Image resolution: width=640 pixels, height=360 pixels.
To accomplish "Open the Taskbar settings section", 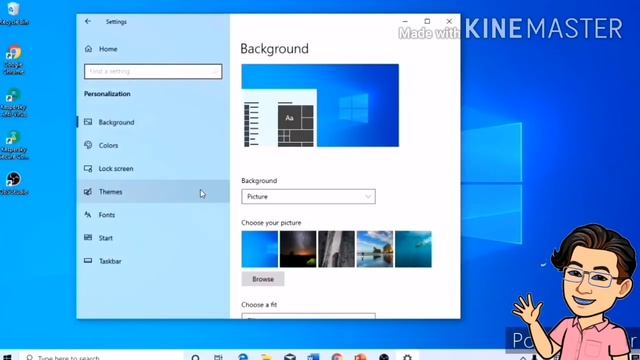I will tap(153, 261).
